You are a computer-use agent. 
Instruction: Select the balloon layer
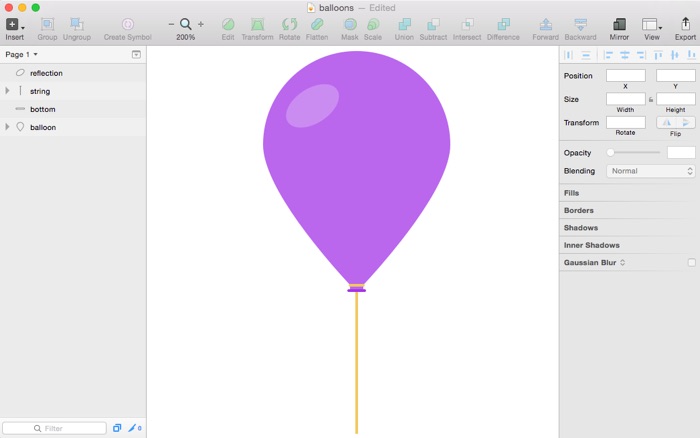73,127
